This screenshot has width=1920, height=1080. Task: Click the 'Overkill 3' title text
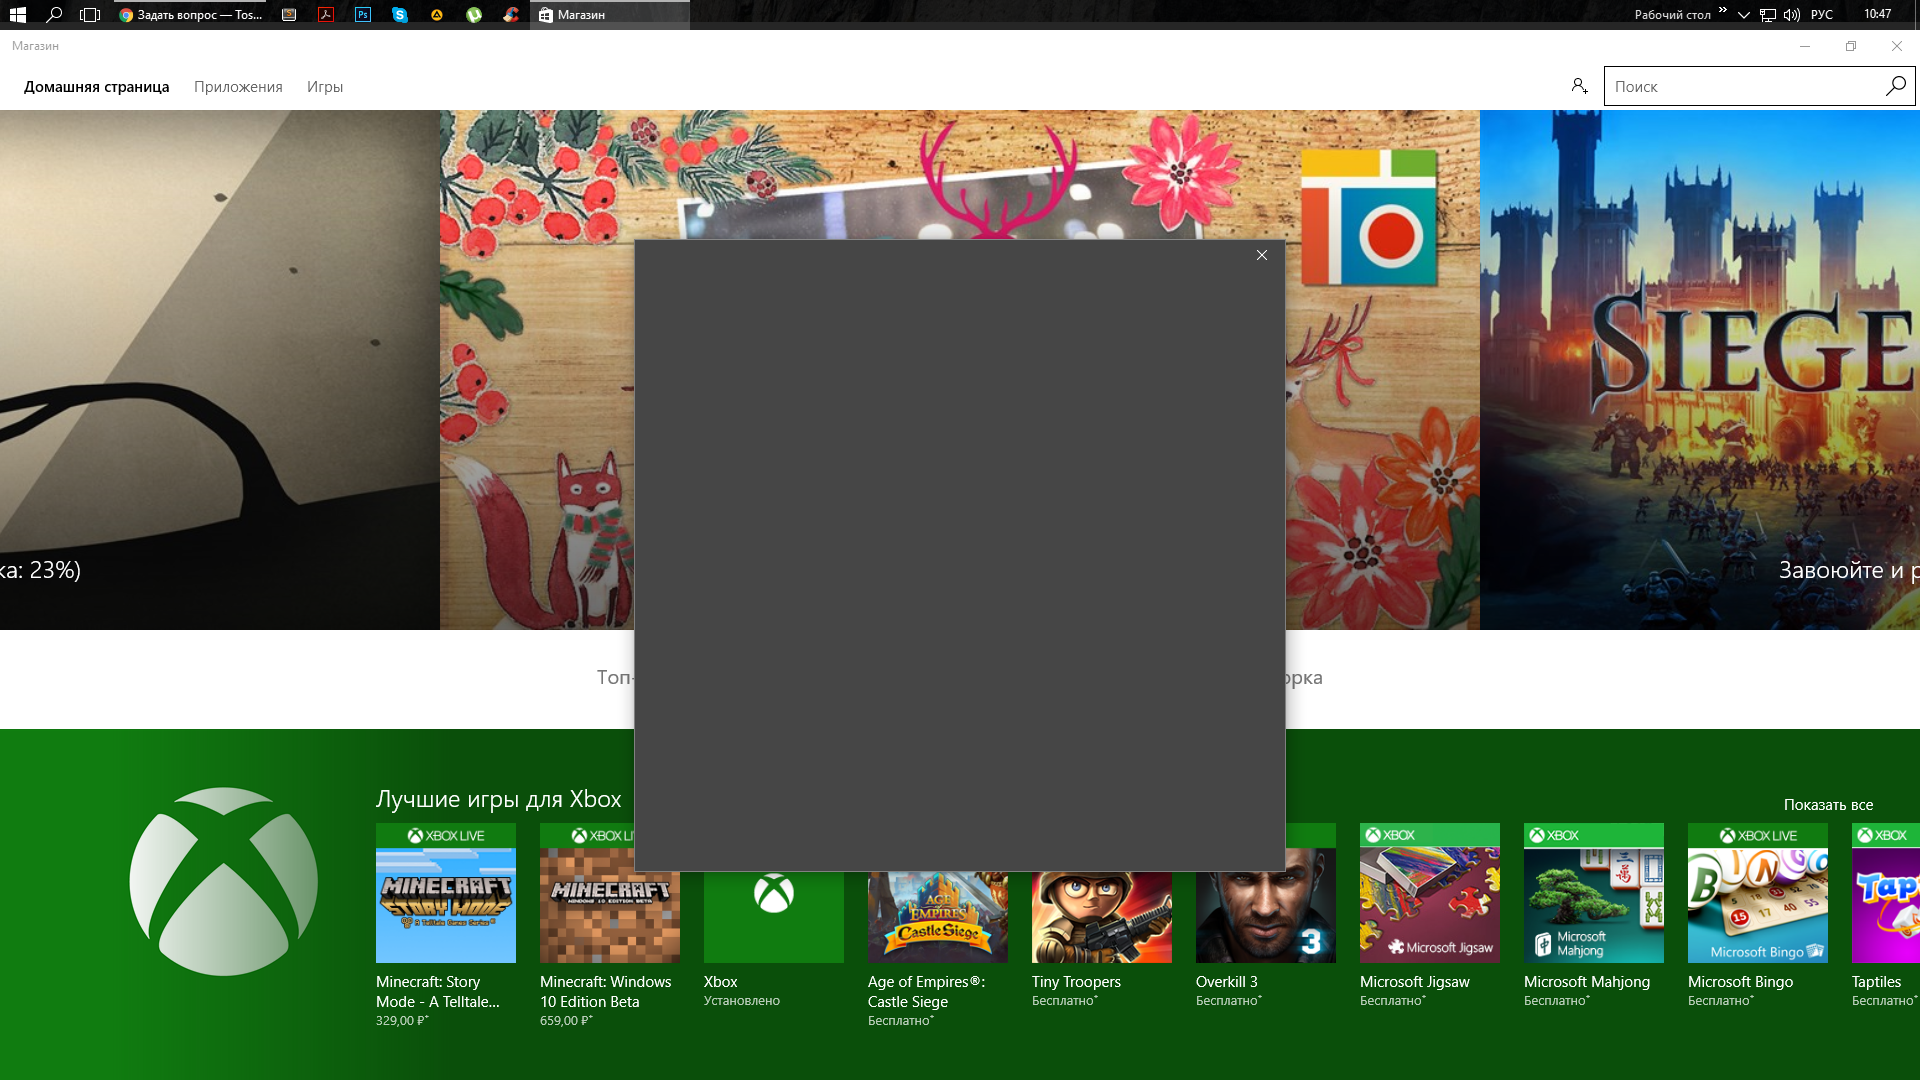point(1227,982)
